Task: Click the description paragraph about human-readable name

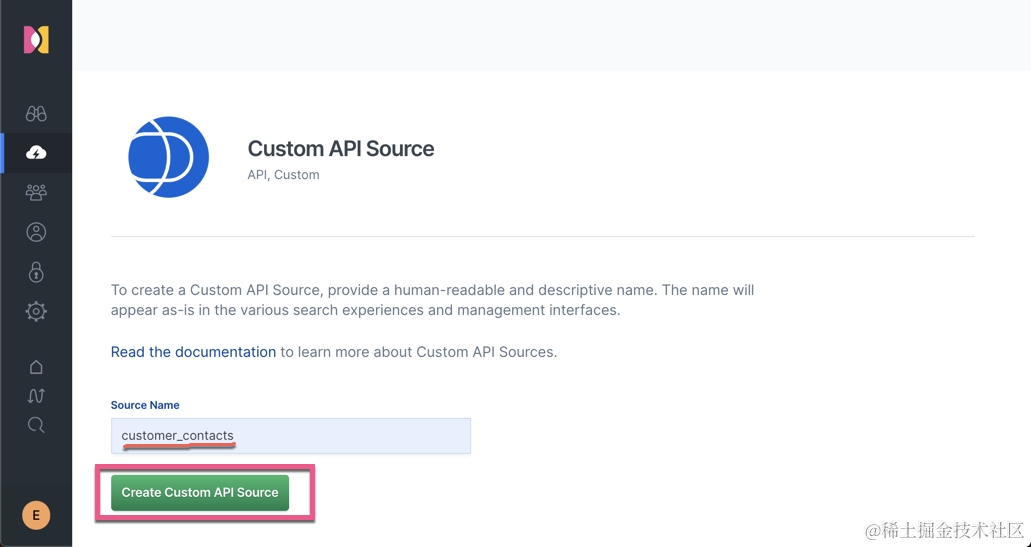Action: pos(432,300)
